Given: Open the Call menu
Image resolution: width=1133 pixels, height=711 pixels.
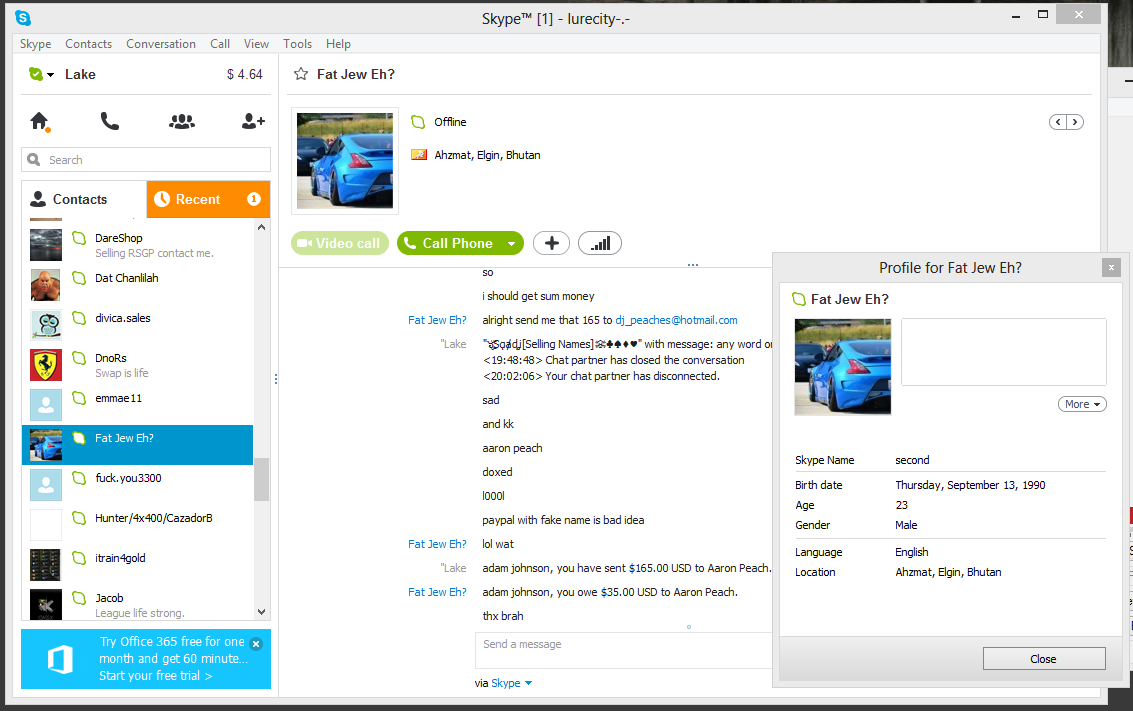Looking at the screenshot, I should coord(220,44).
